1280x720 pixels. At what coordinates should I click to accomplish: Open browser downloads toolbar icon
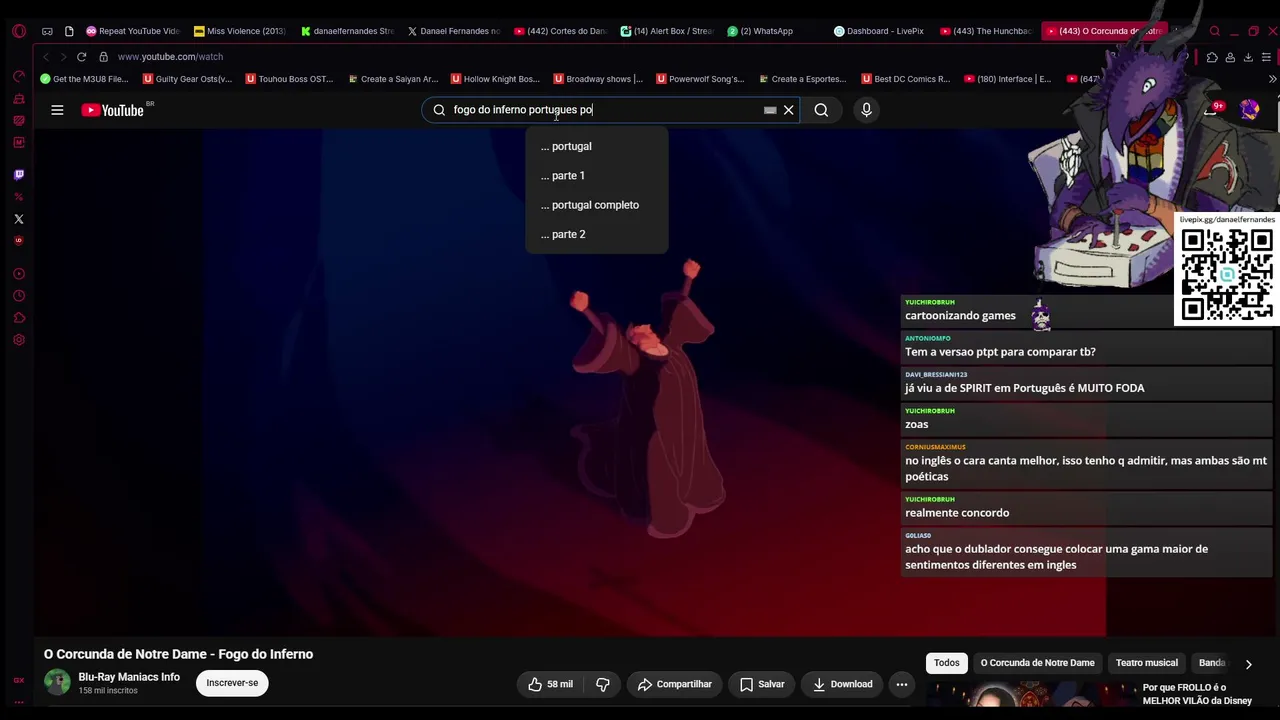click(1248, 57)
